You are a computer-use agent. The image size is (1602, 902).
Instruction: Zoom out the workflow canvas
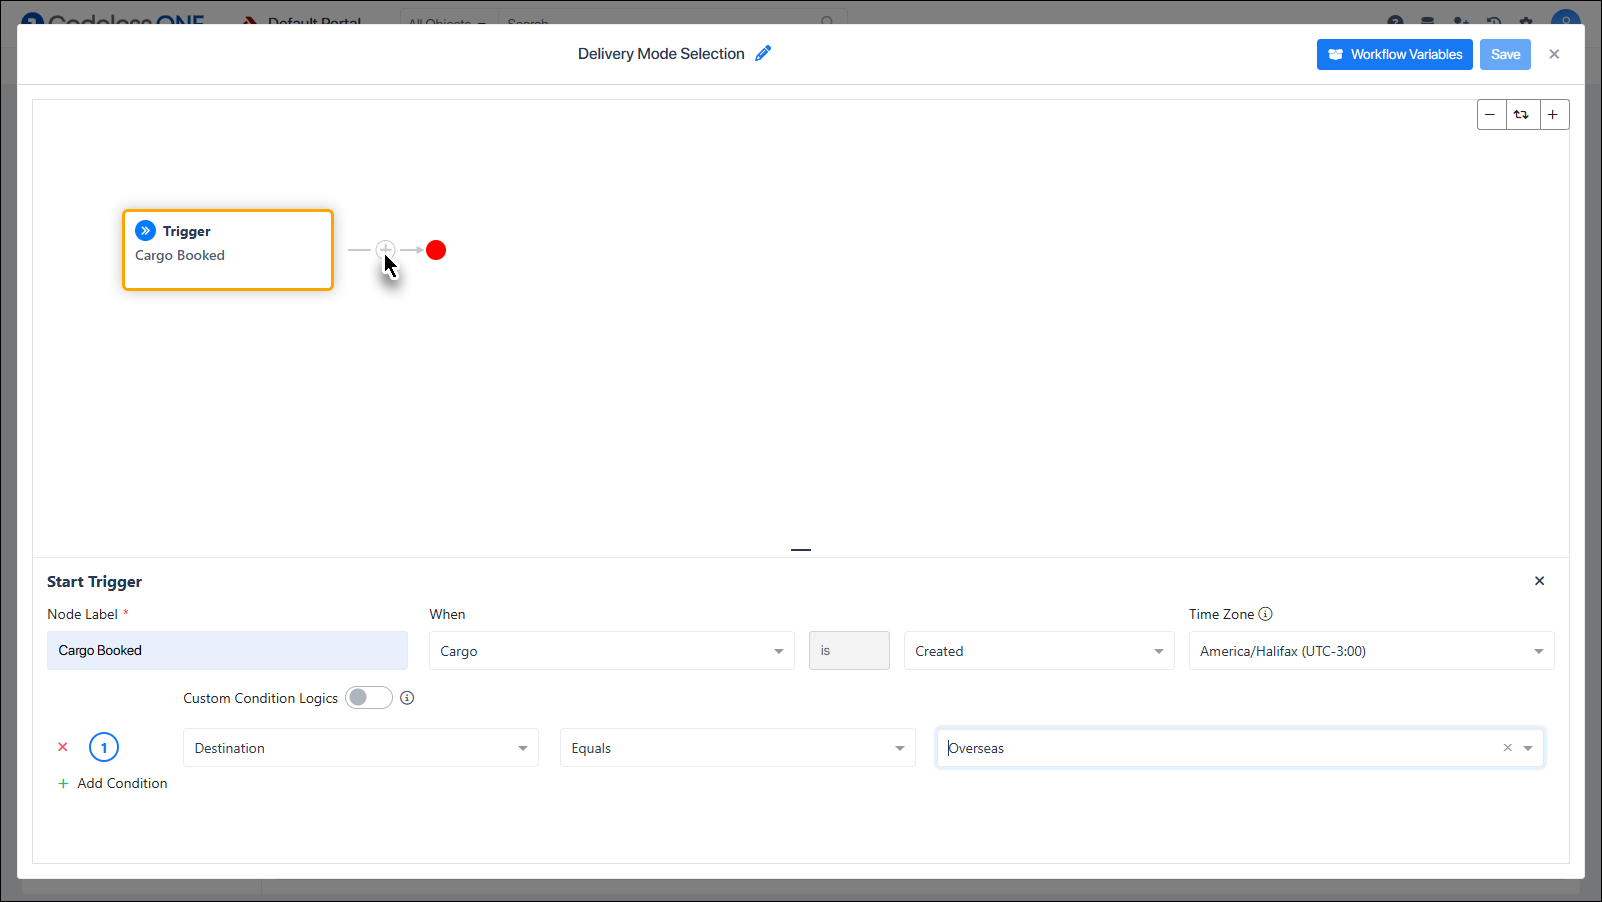click(x=1491, y=115)
